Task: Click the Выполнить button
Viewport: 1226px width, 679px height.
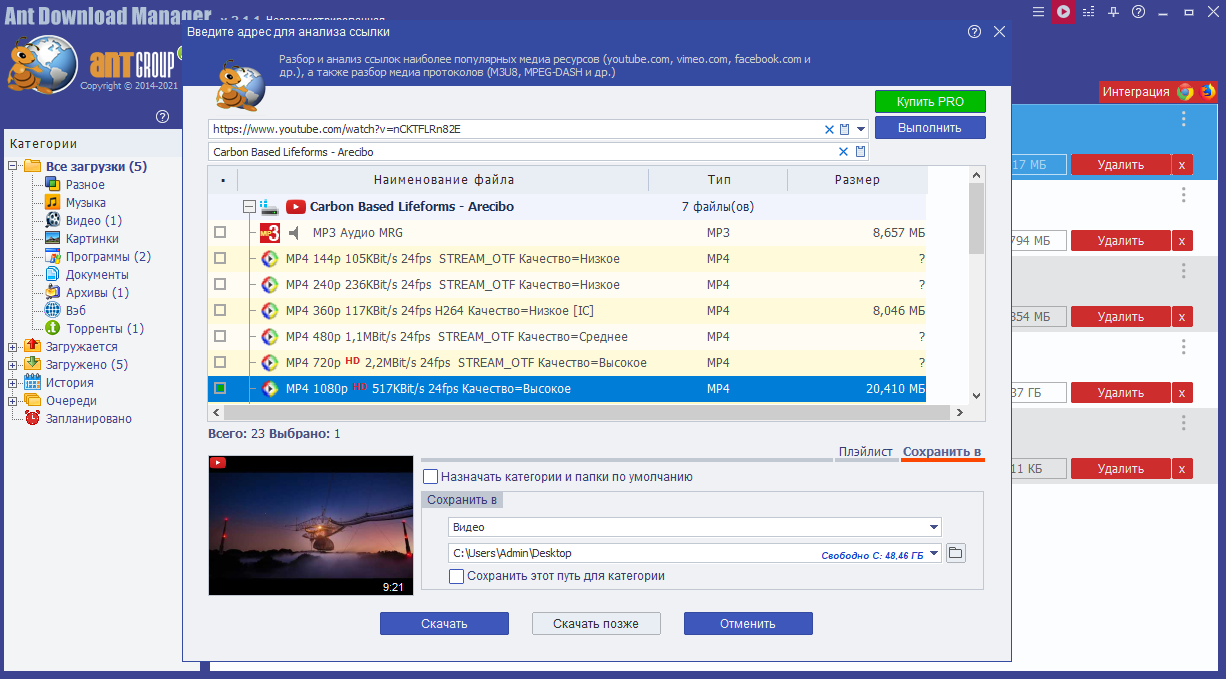Action: [x=930, y=128]
